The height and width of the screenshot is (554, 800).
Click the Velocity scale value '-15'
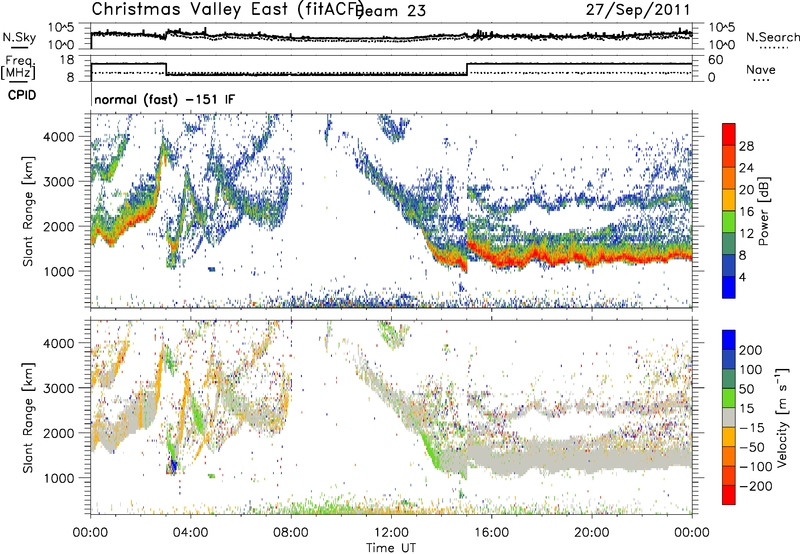[752, 428]
